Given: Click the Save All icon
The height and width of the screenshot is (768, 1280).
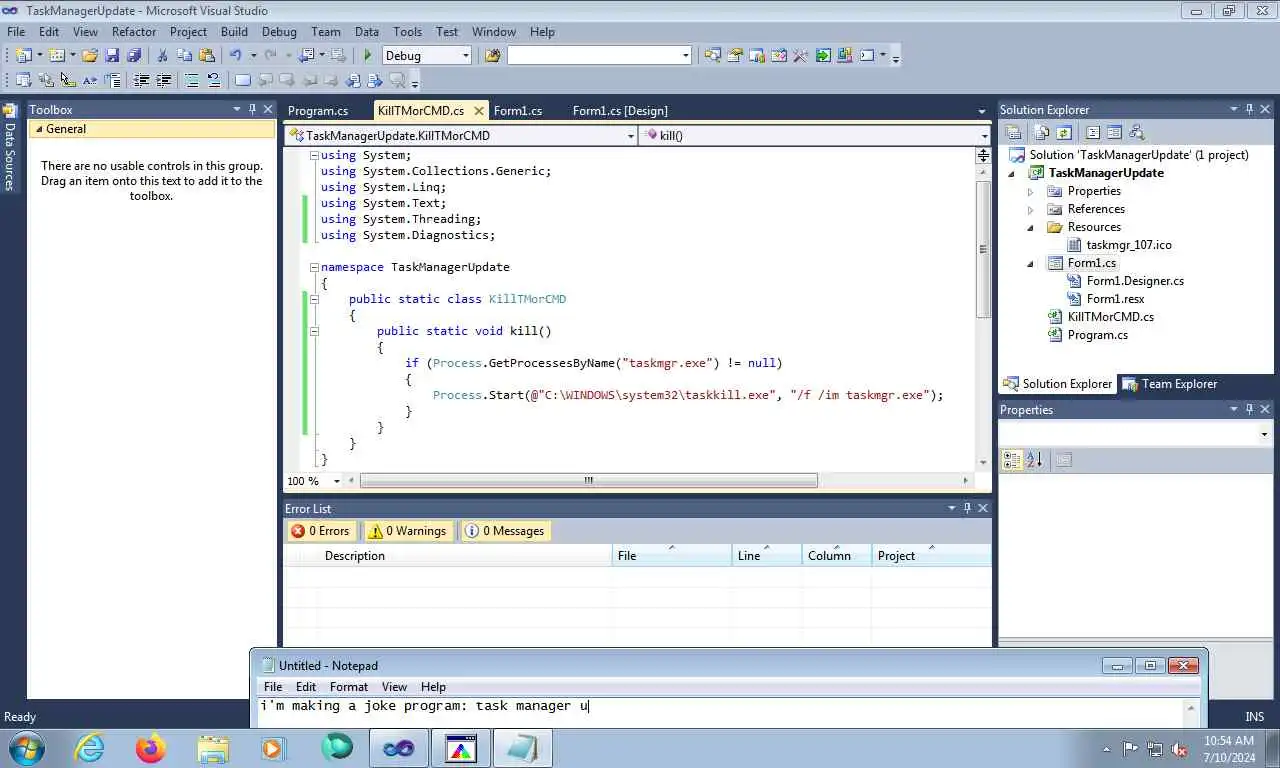Looking at the screenshot, I should pos(134,56).
